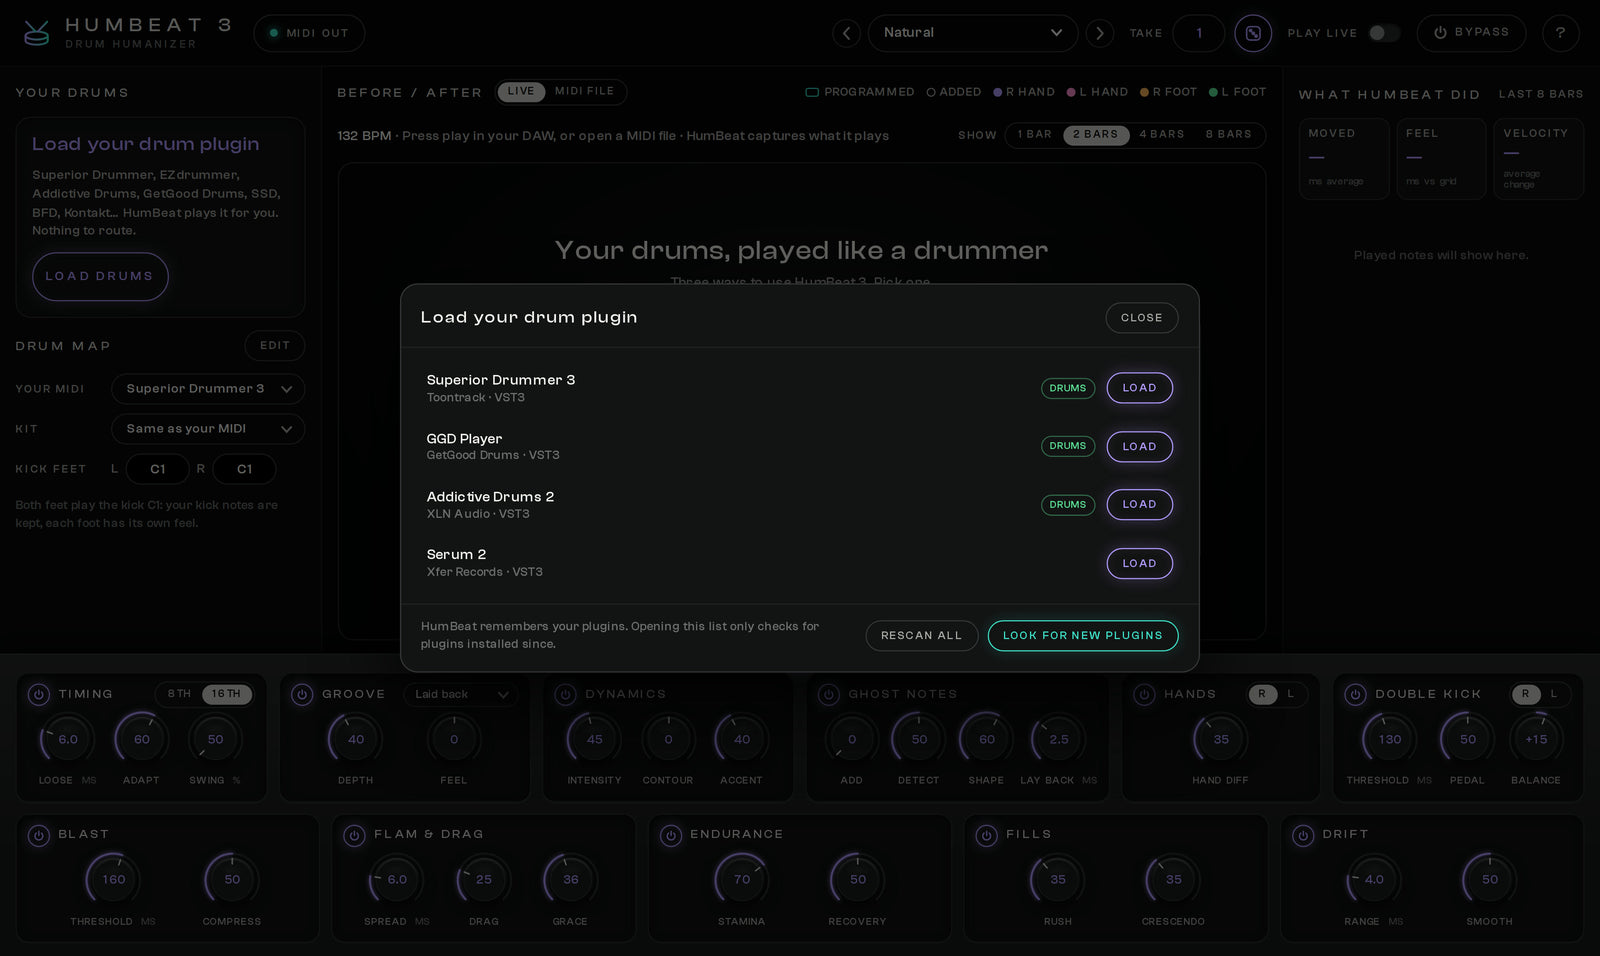This screenshot has height=956, width=1600.
Task: Go to the previous preset arrow
Action: click(x=846, y=33)
